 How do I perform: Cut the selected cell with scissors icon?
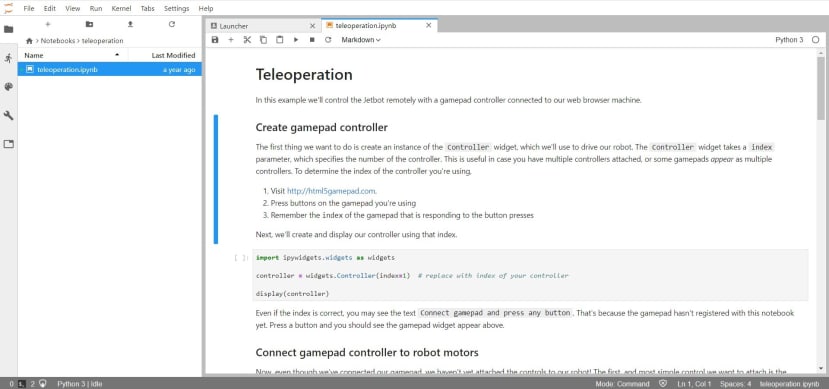pos(247,40)
